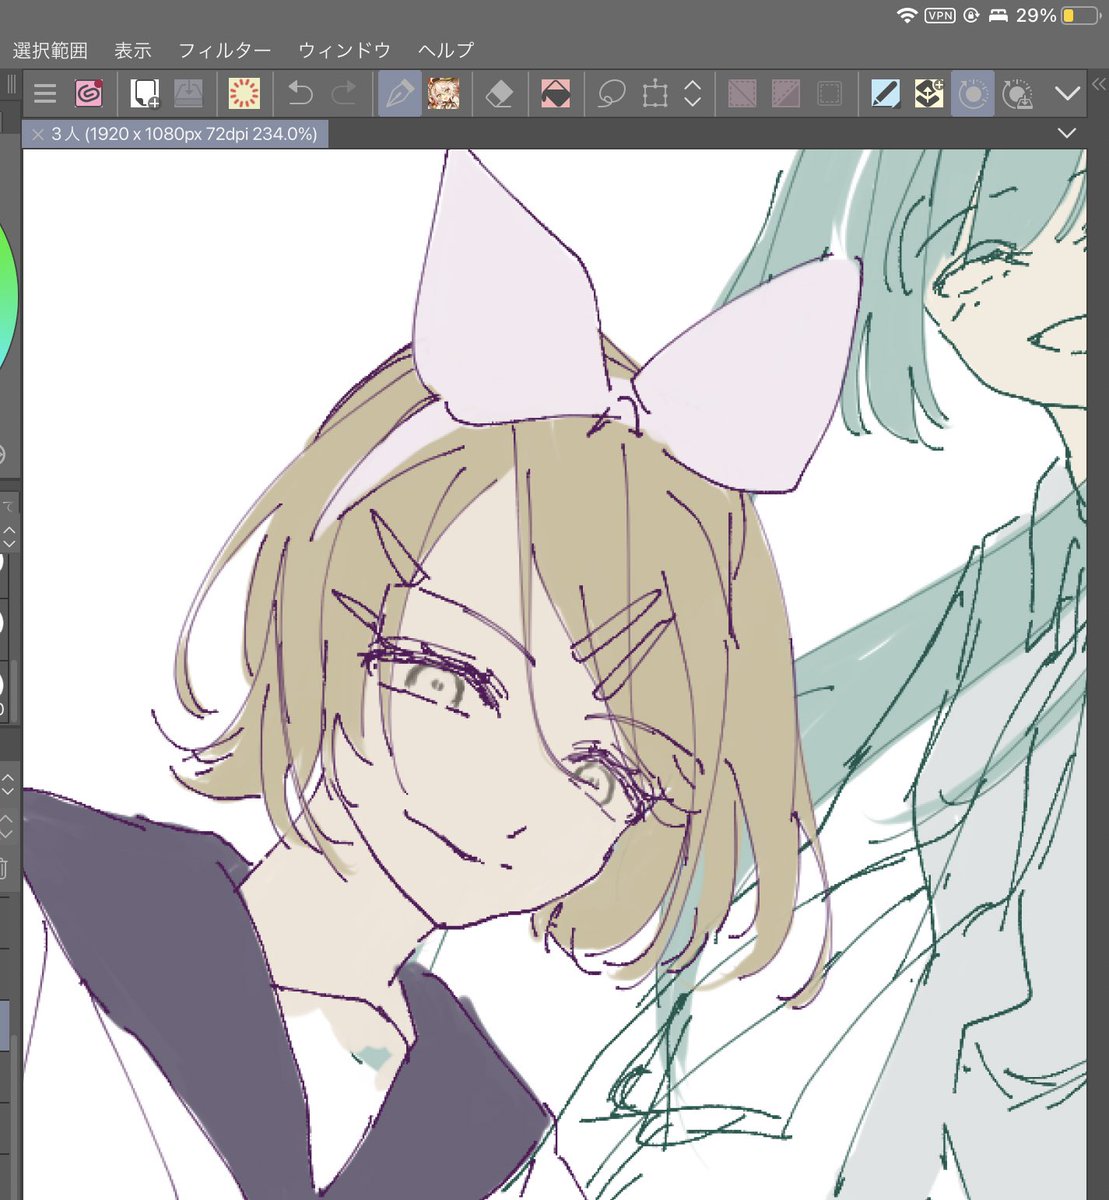The image size is (1109, 1200).
Task: Tap the 29% battery indicator
Action: [1057, 16]
